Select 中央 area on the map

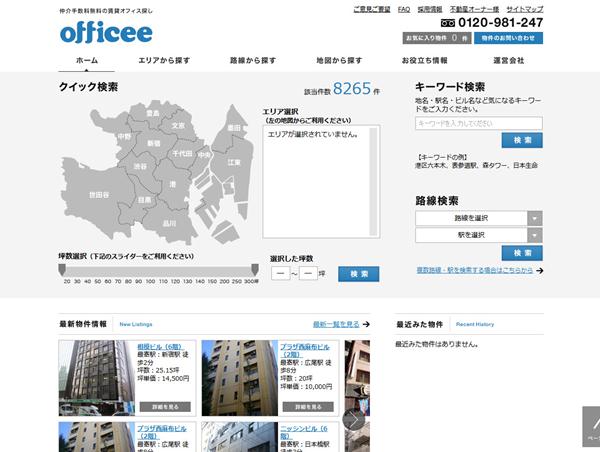coord(204,155)
